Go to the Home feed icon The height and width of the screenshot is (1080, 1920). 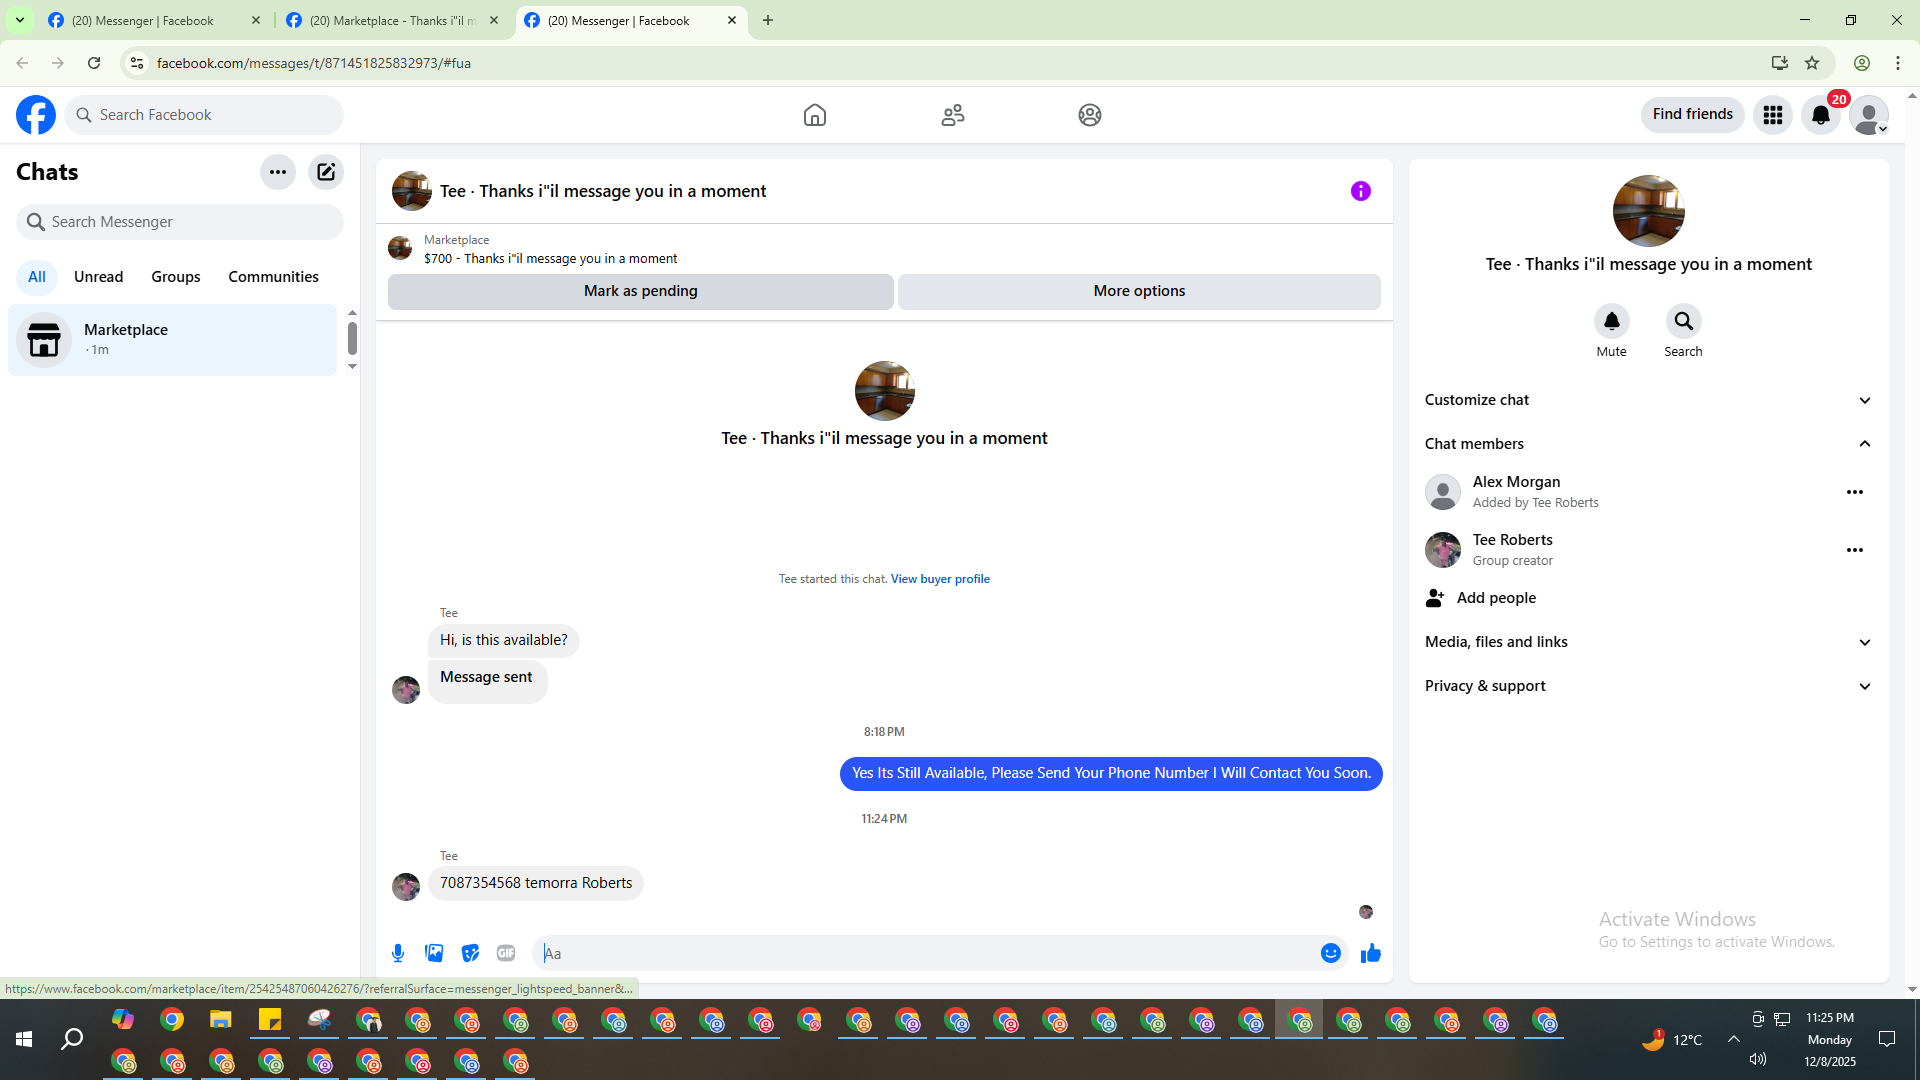click(x=815, y=115)
